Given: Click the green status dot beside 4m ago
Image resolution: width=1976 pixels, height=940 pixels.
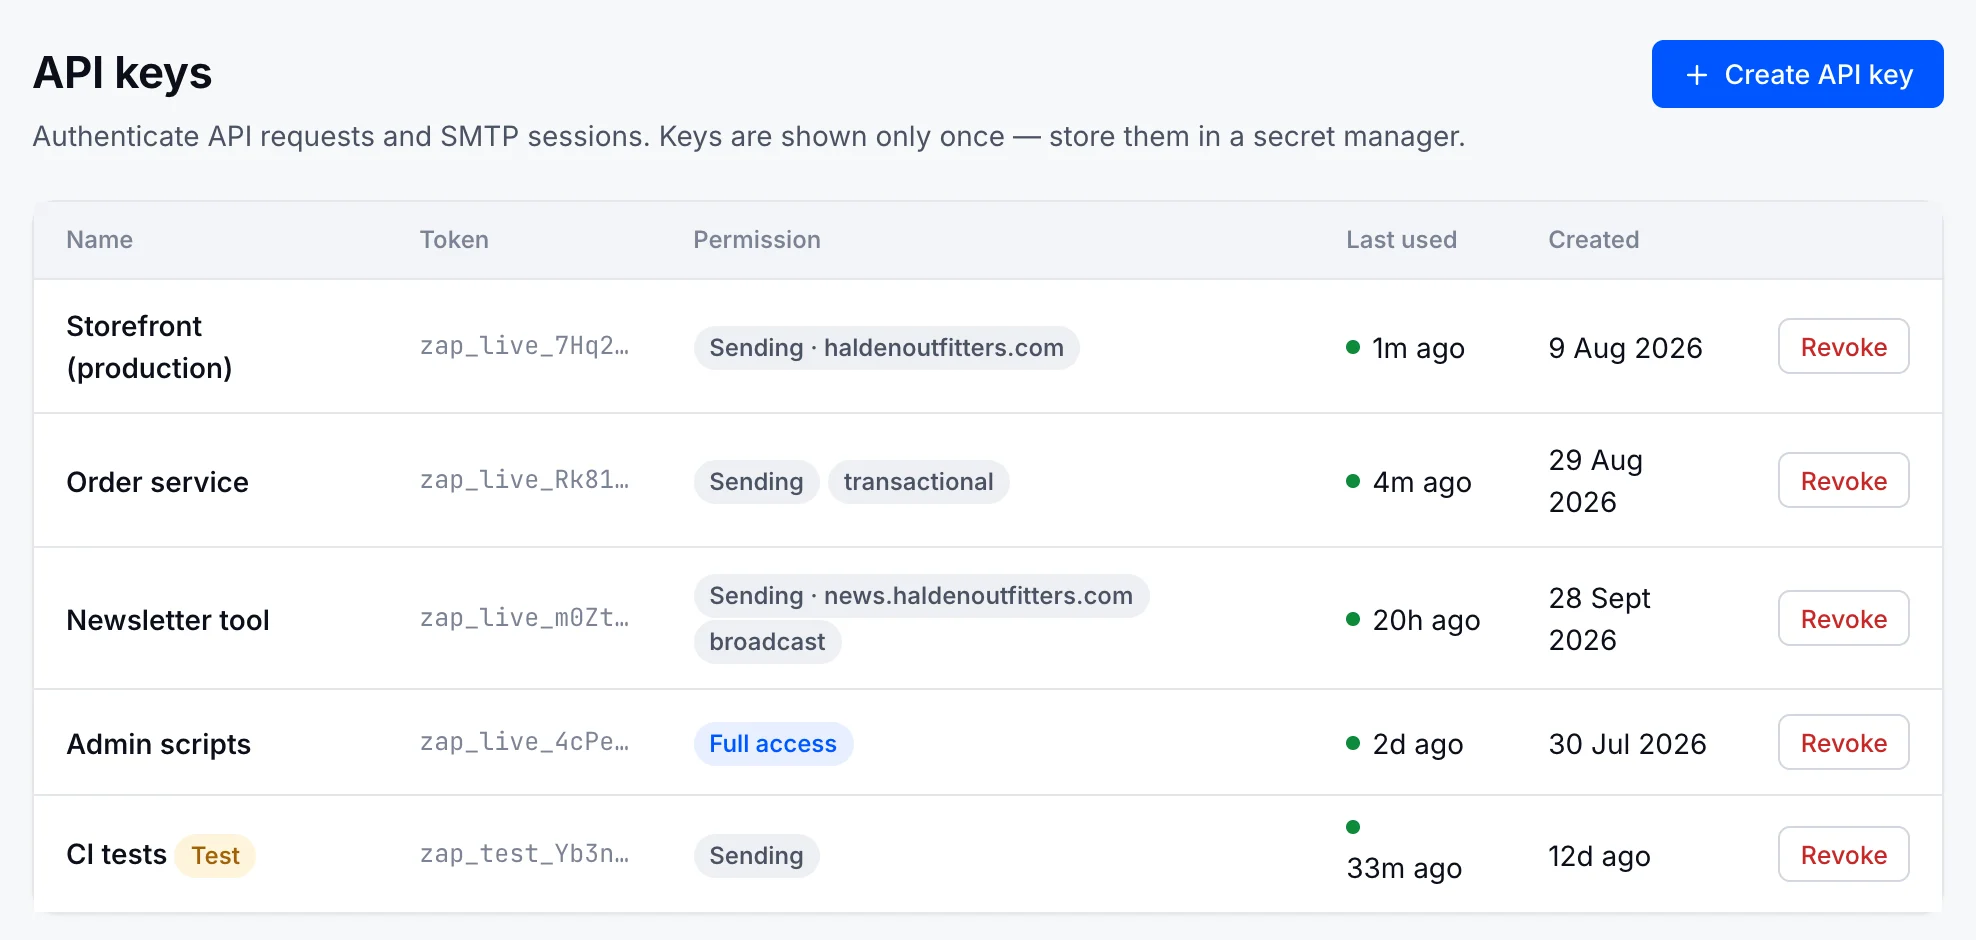Looking at the screenshot, I should click(x=1353, y=481).
